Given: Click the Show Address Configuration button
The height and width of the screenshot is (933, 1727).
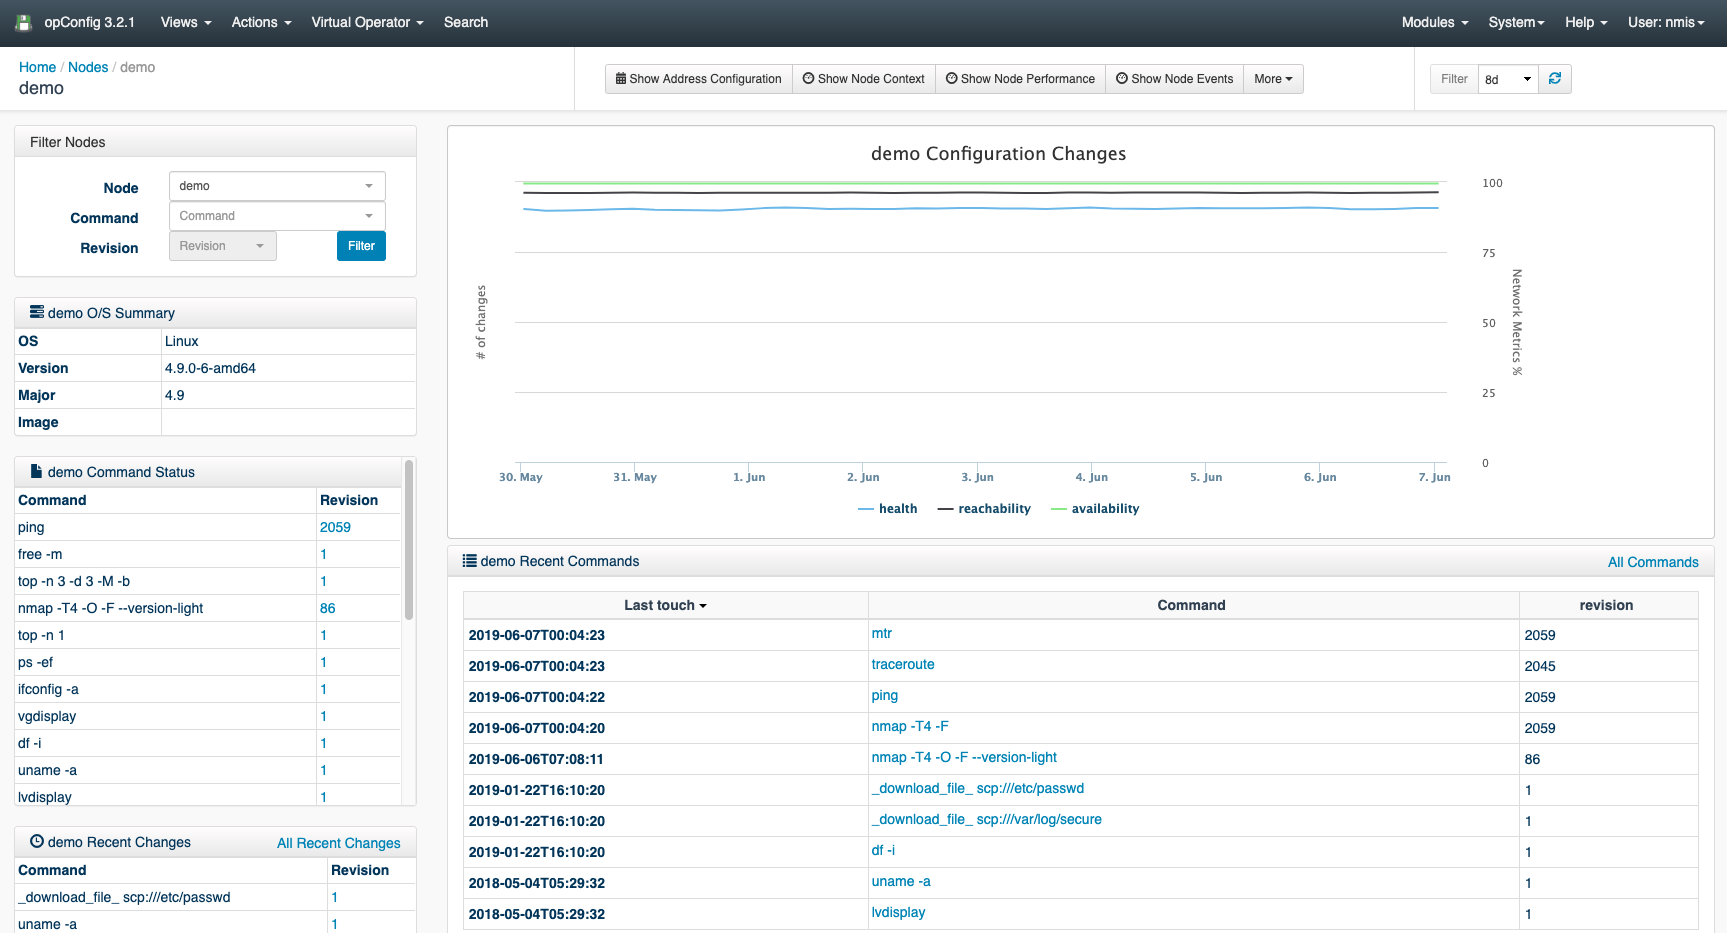Looking at the screenshot, I should (x=698, y=79).
